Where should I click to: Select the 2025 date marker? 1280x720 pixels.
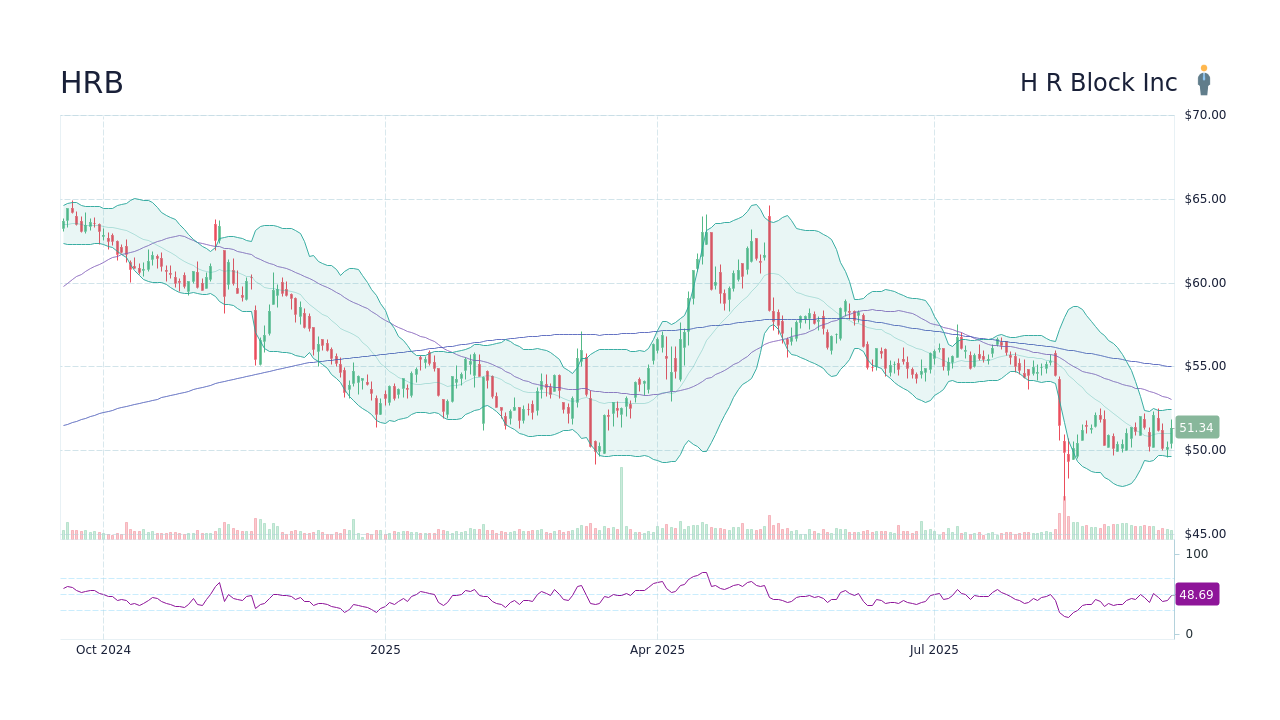click(x=385, y=650)
